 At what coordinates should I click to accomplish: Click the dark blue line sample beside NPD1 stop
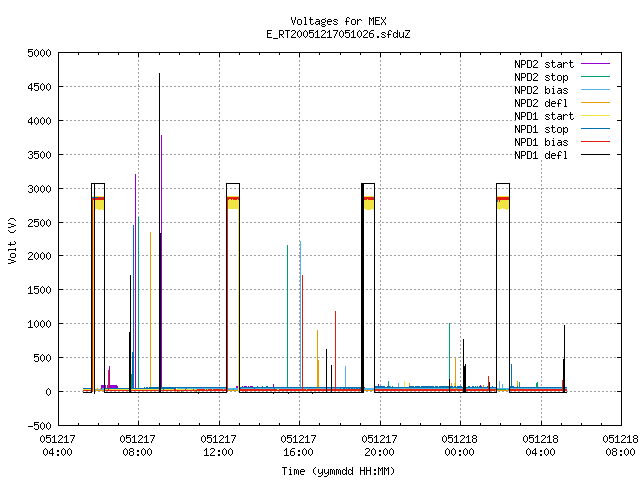tap(596, 129)
